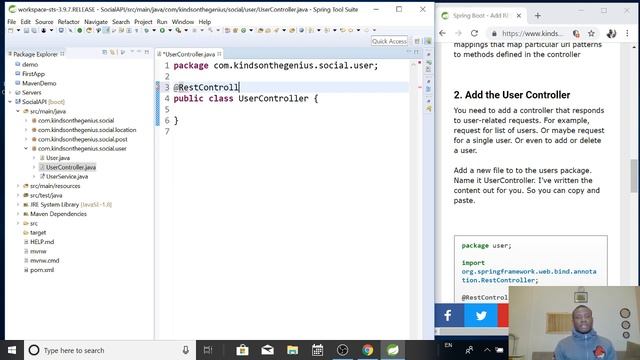The height and width of the screenshot is (360, 640).
Task: Open Chrome three-dot menu
Action: pyautogui.click(x=627, y=33)
